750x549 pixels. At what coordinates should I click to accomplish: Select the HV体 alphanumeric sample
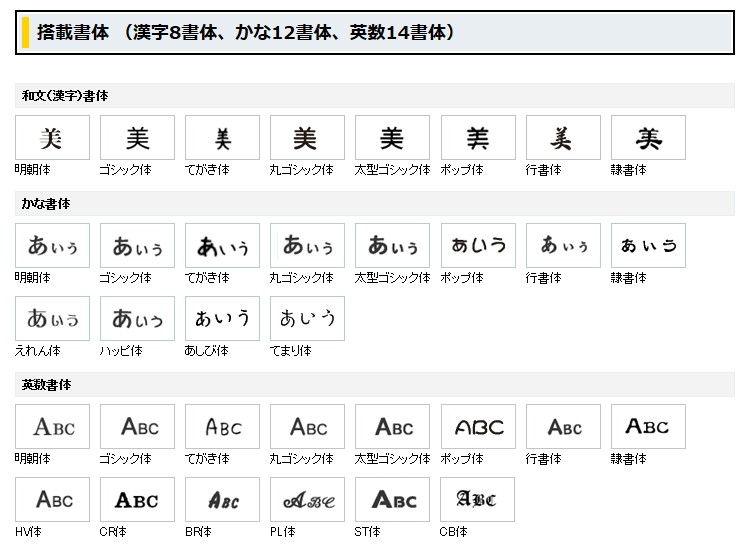[52, 500]
